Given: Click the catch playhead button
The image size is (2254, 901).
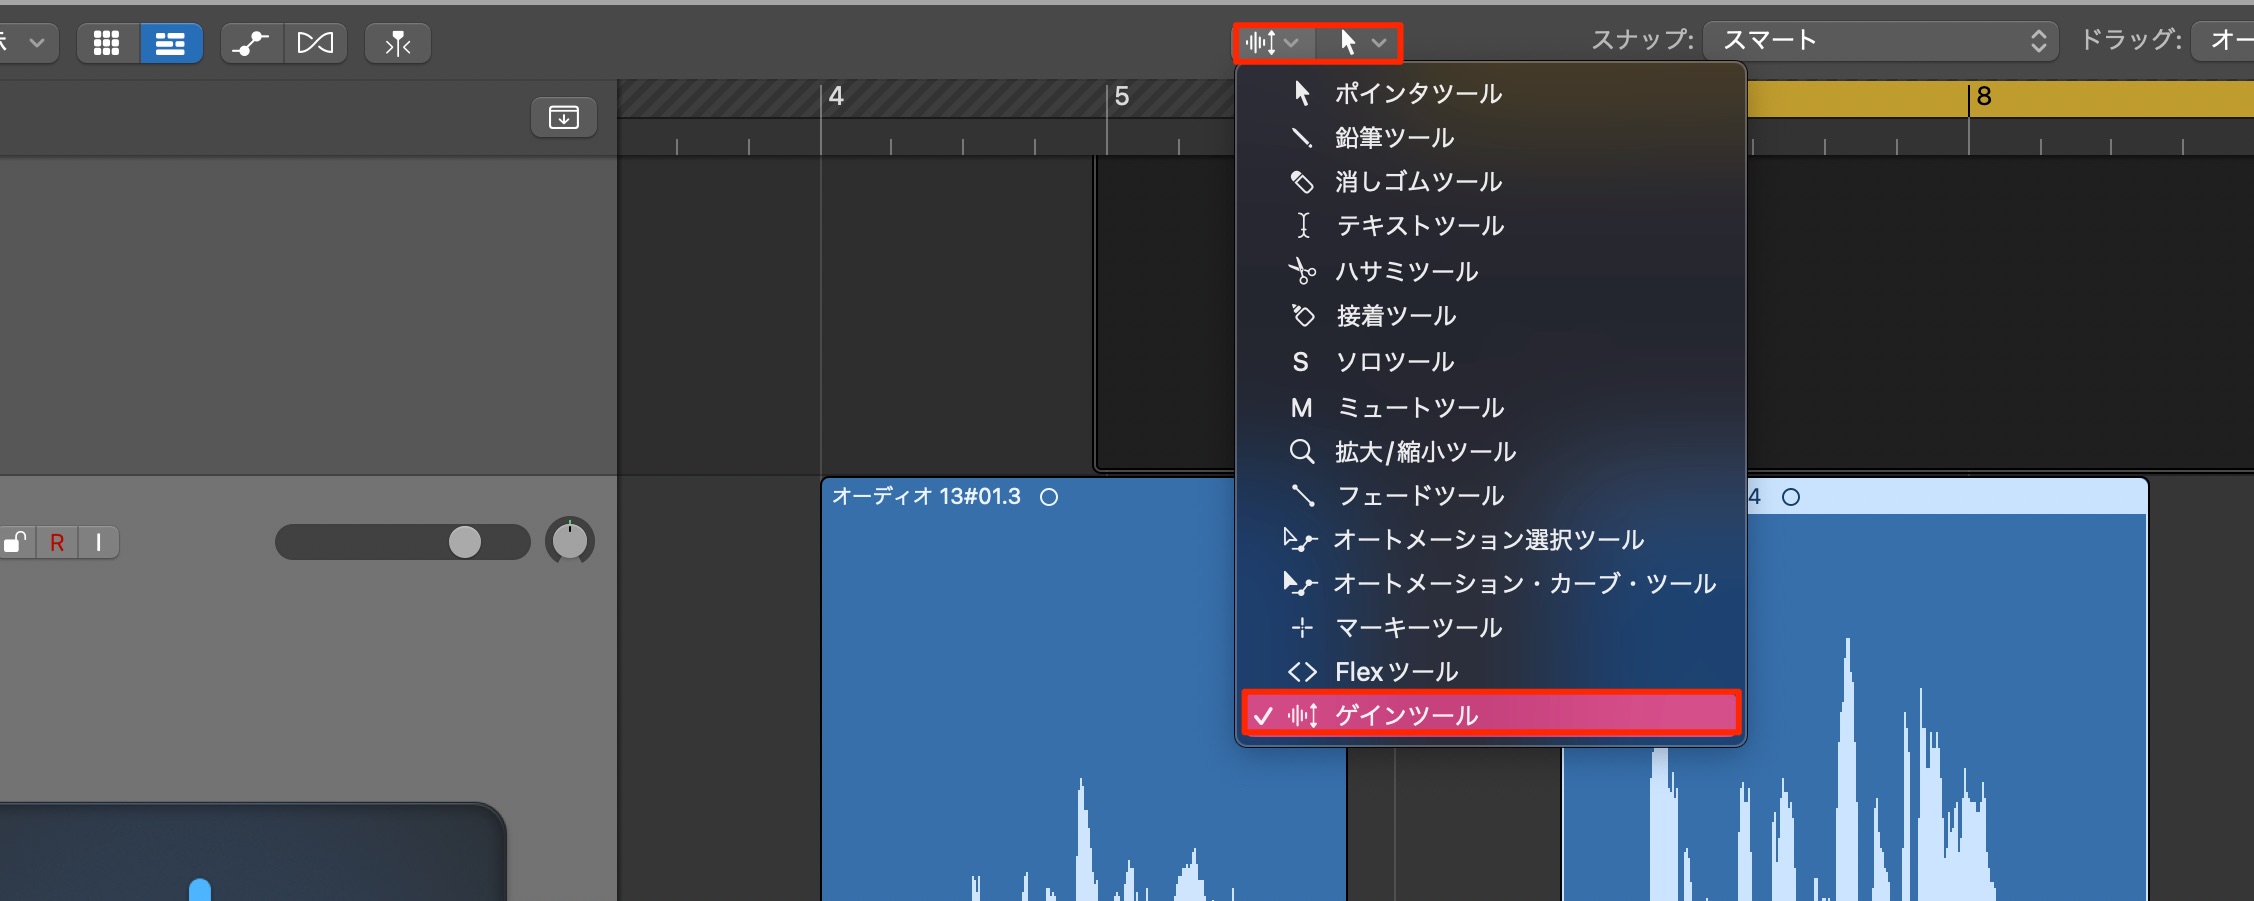Looking at the screenshot, I should coord(398,43).
